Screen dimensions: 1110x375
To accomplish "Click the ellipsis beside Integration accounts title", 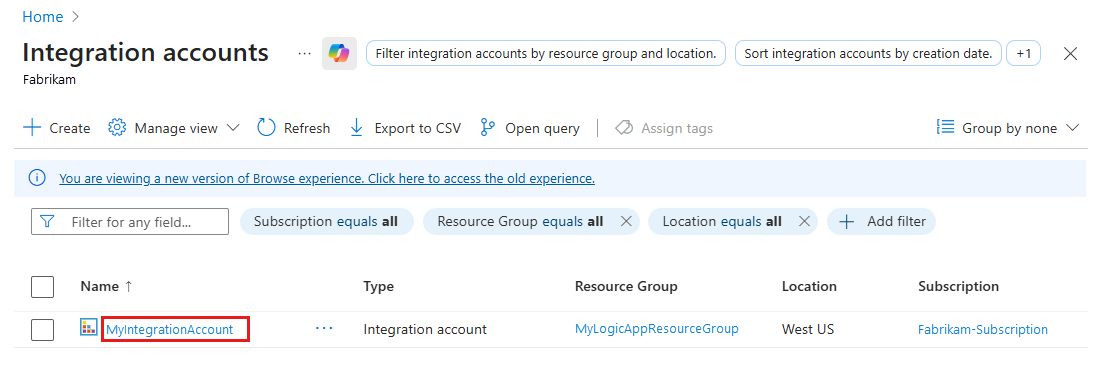I will (x=304, y=54).
